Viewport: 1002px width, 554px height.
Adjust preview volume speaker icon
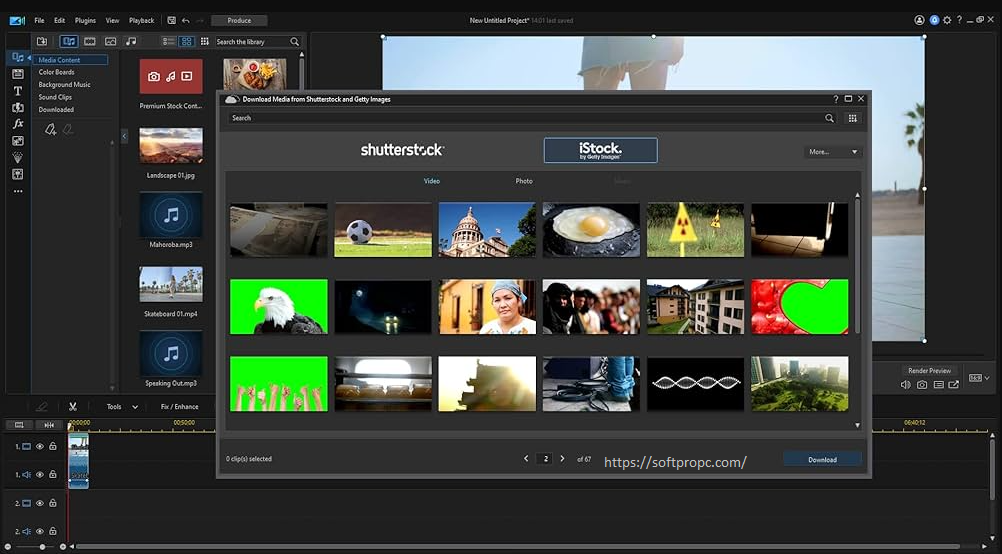pos(906,385)
